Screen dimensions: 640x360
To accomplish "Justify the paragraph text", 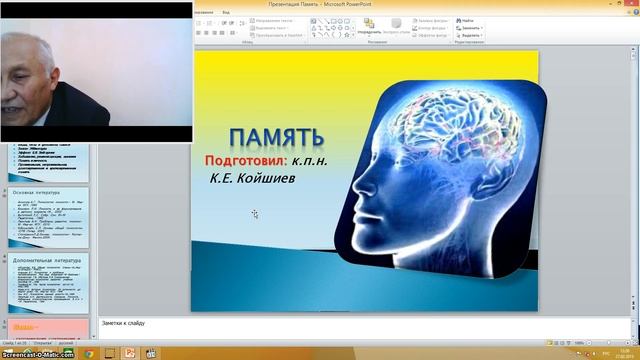I will (x=222, y=33).
